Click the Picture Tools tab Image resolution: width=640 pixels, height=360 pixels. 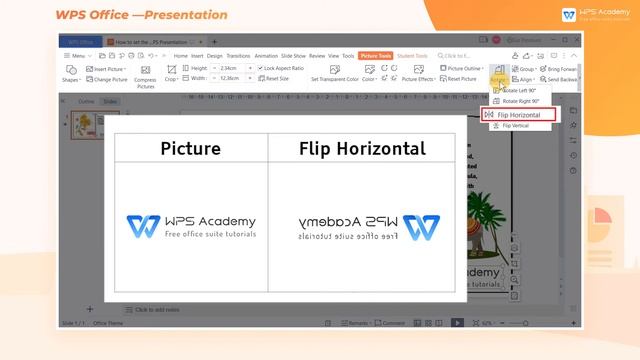(376, 56)
